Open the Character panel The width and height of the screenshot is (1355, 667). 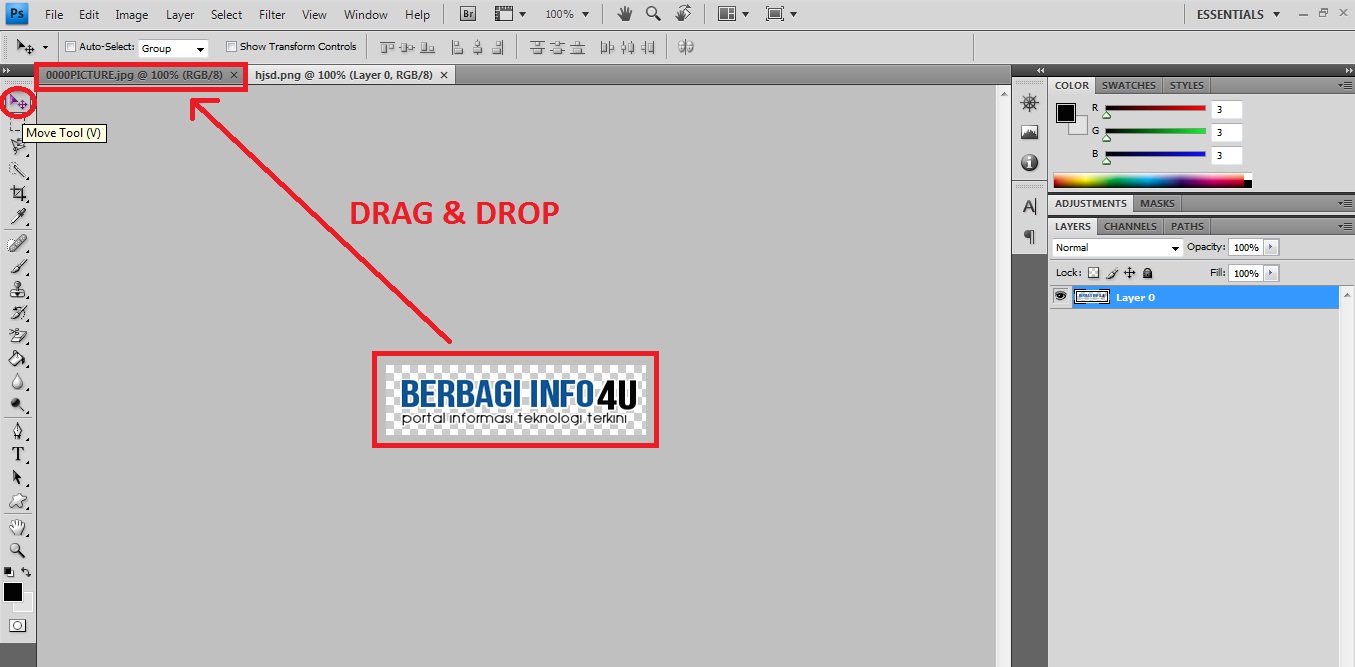(x=1029, y=206)
